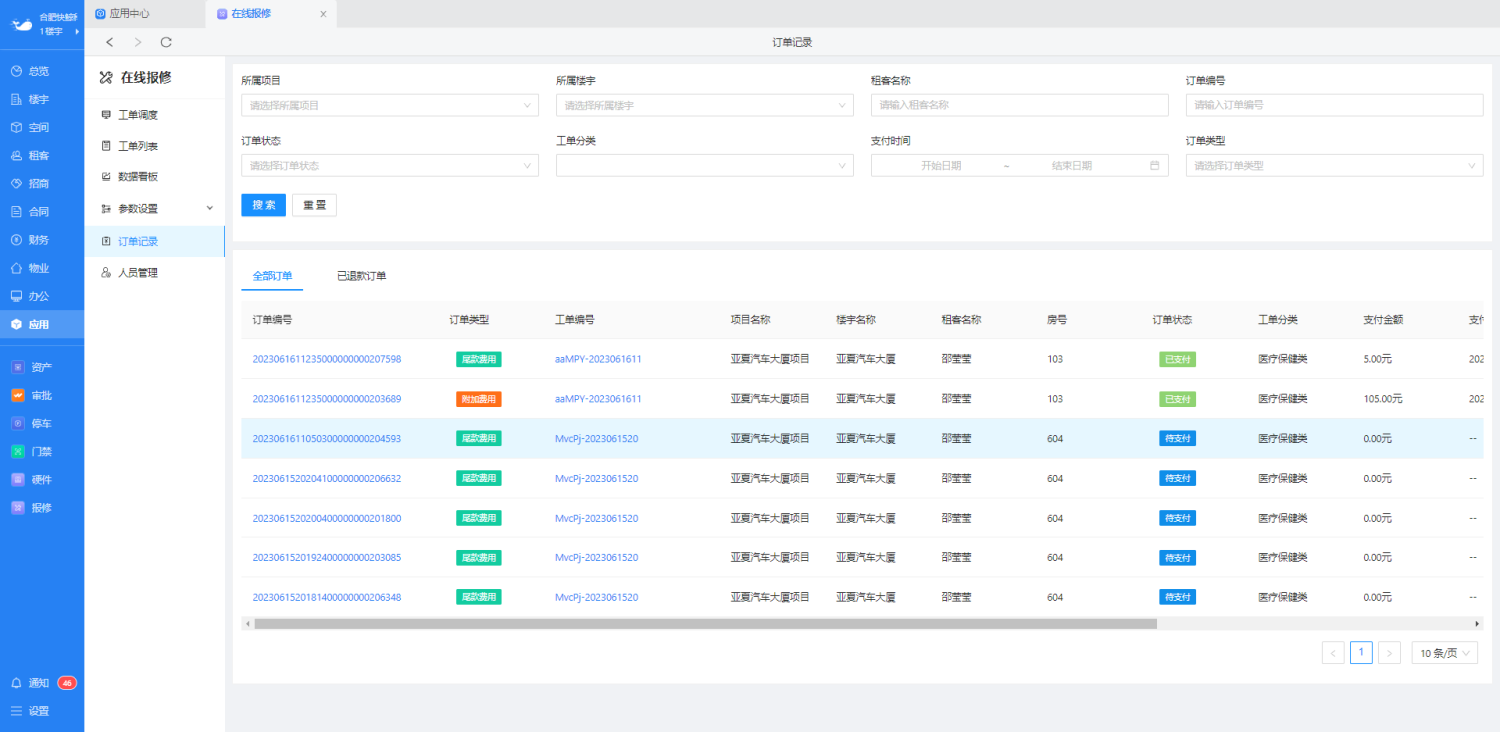Open the 10 条/页 page size dropdown
Screen dimensions: 1500x732
tap(1444, 653)
